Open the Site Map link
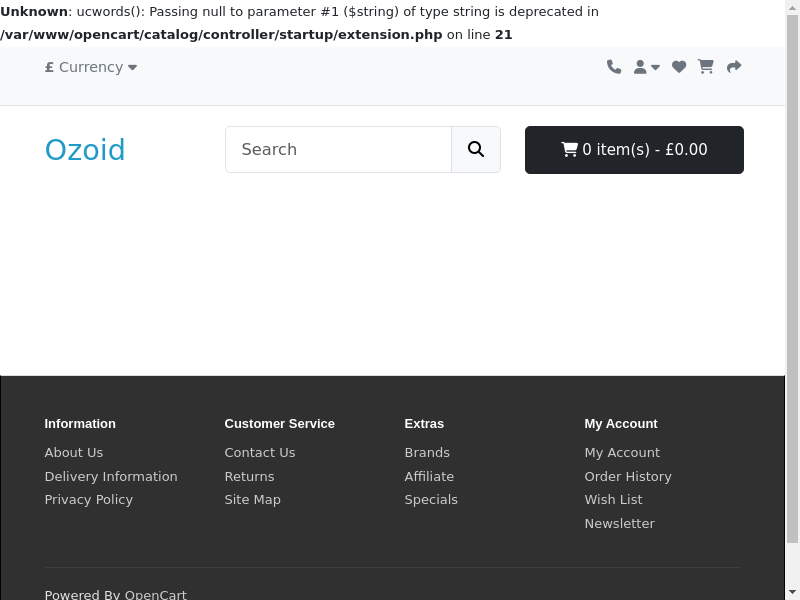The width and height of the screenshot is (800, 600). coord(253,499)
